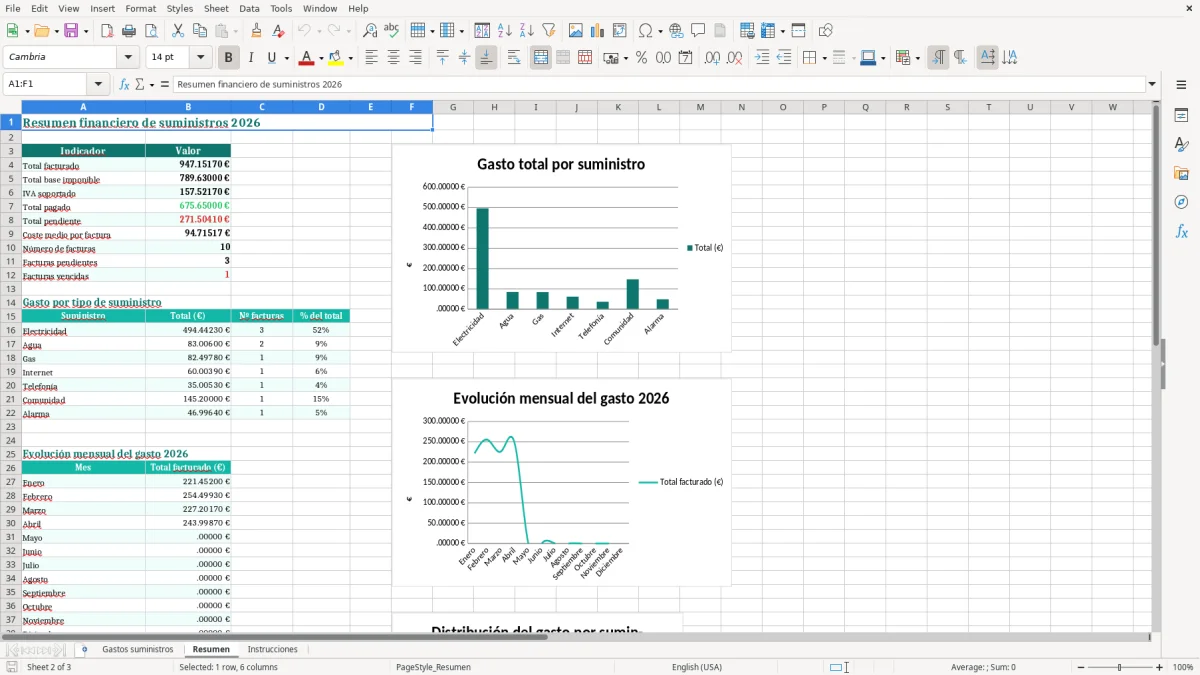Sort the data in descending order
The height and width of the screenshot is (675, 1200).
tap(526, 31)
